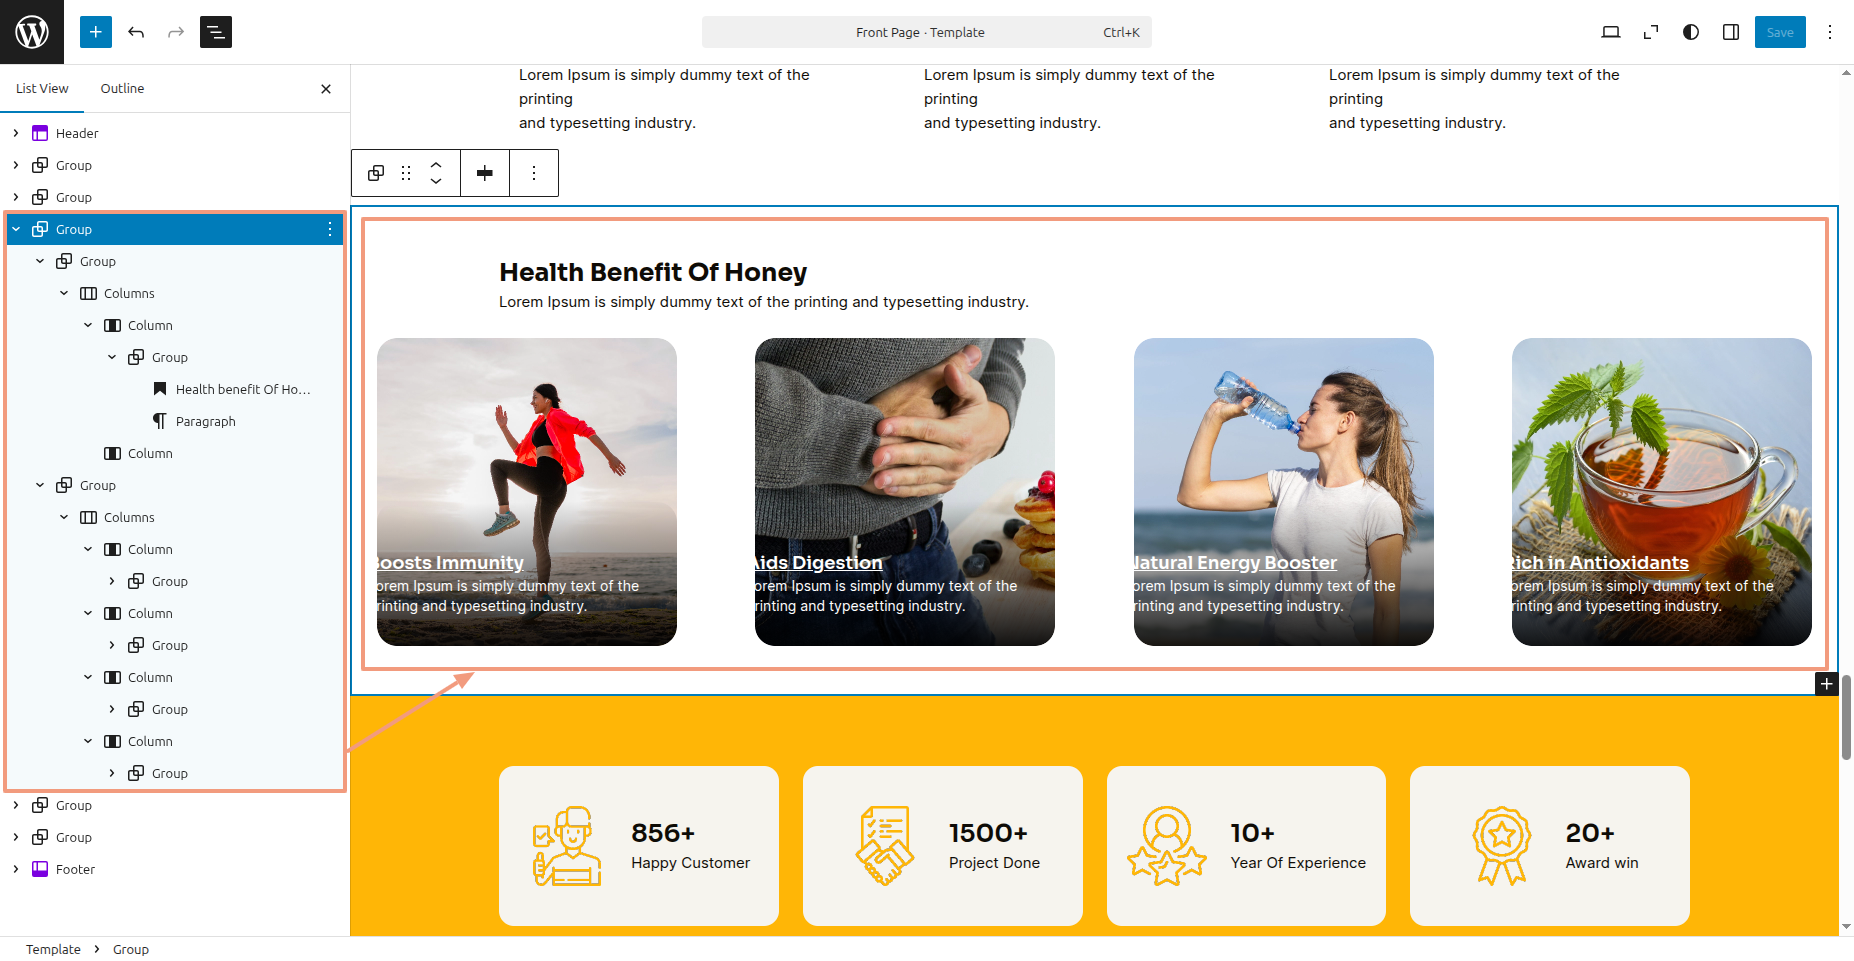Open block toolbar options three dots

[x=534, y=173]
